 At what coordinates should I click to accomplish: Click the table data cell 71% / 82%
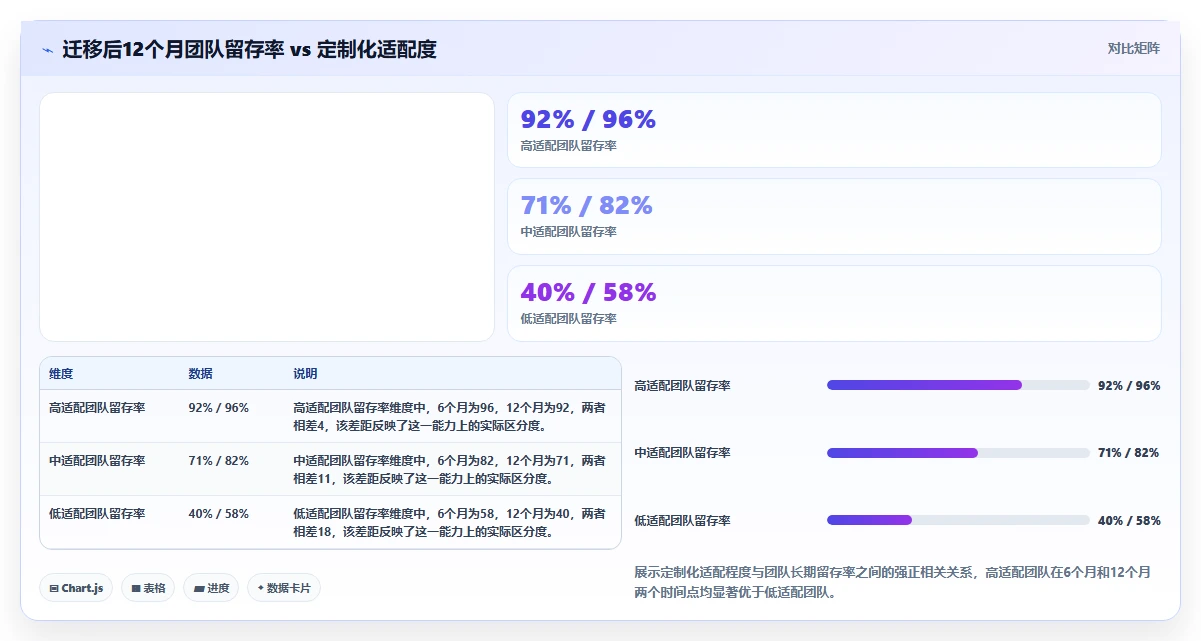218,461
